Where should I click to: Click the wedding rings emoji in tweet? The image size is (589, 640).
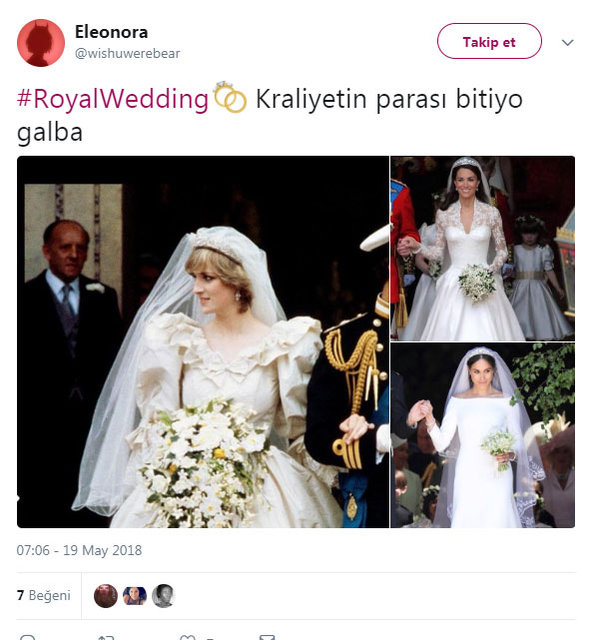(x=230, y=97)
